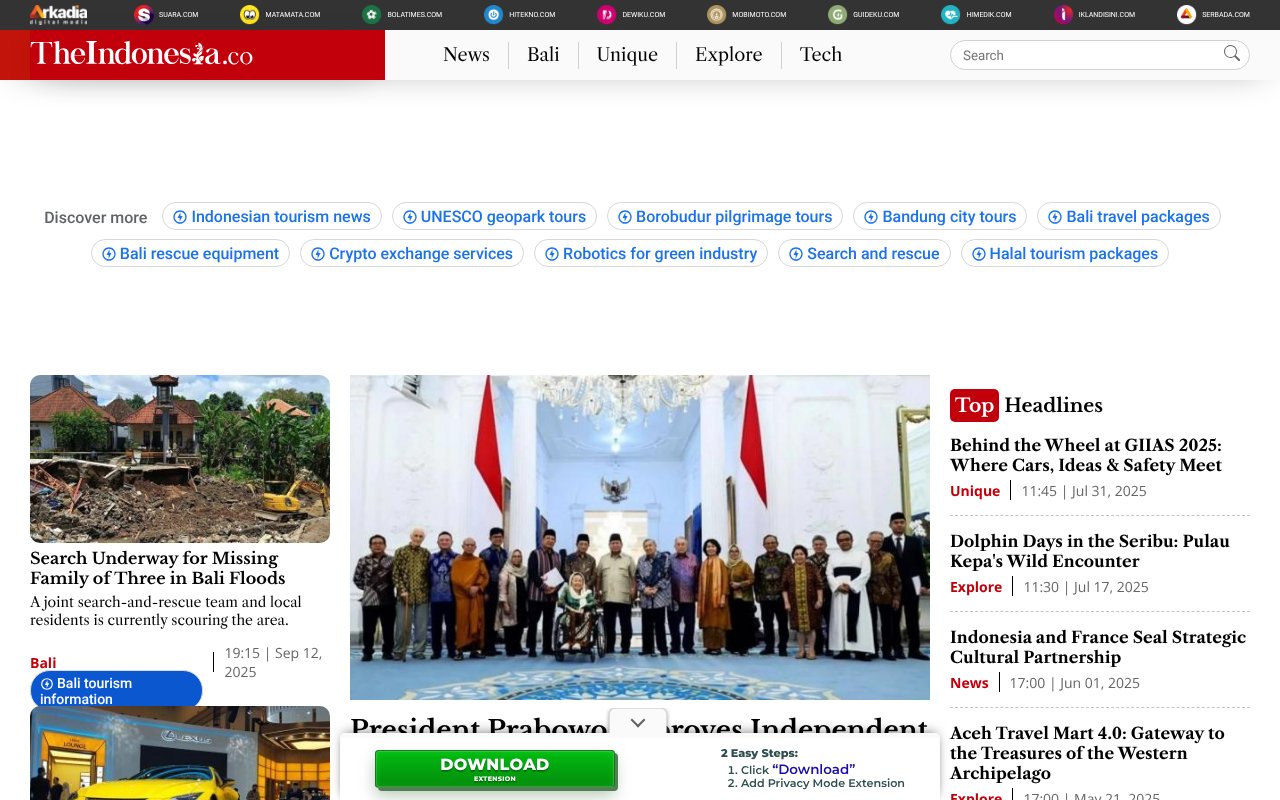
Task: Click the search magnifier icon
Action: (1231, 55)
